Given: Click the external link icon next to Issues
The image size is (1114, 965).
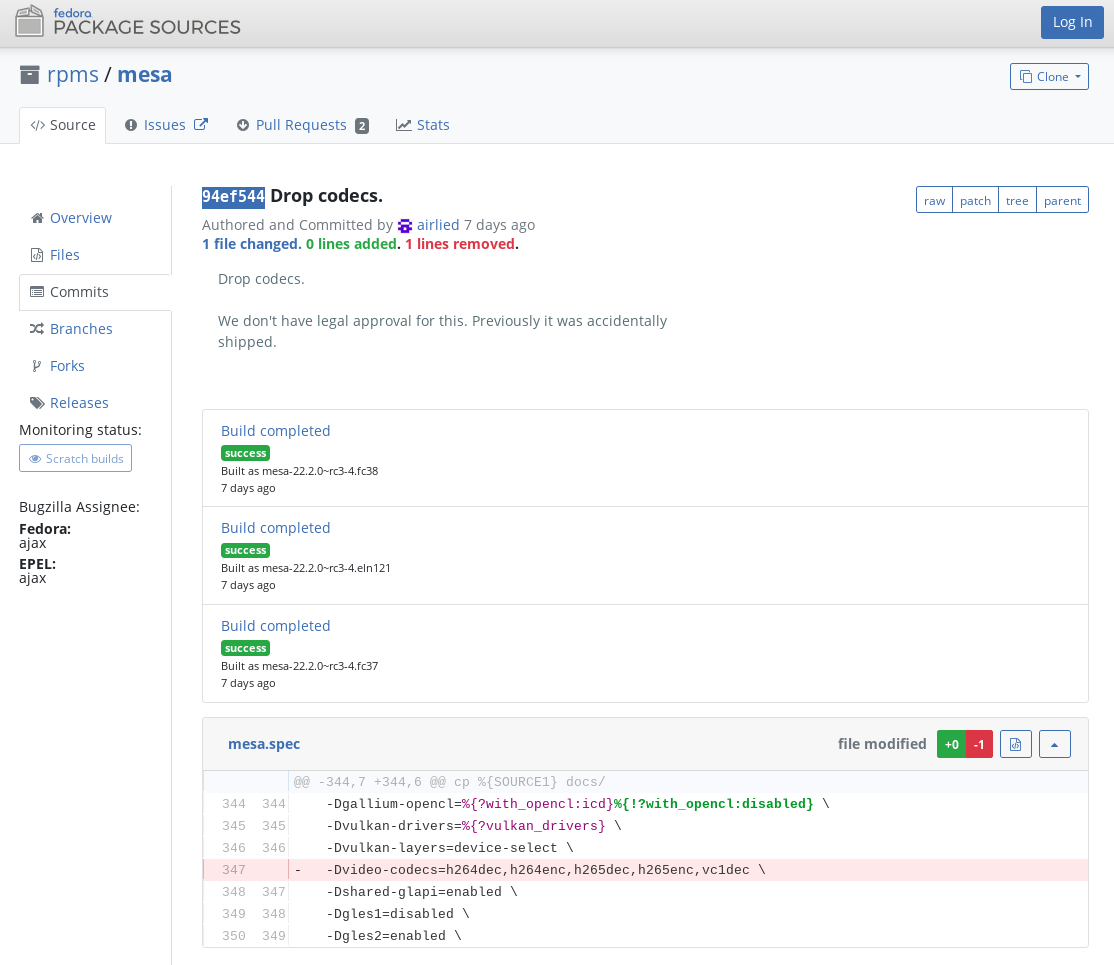Looking at the screenshot, I should pyautogui.click(x=201, y=124).
